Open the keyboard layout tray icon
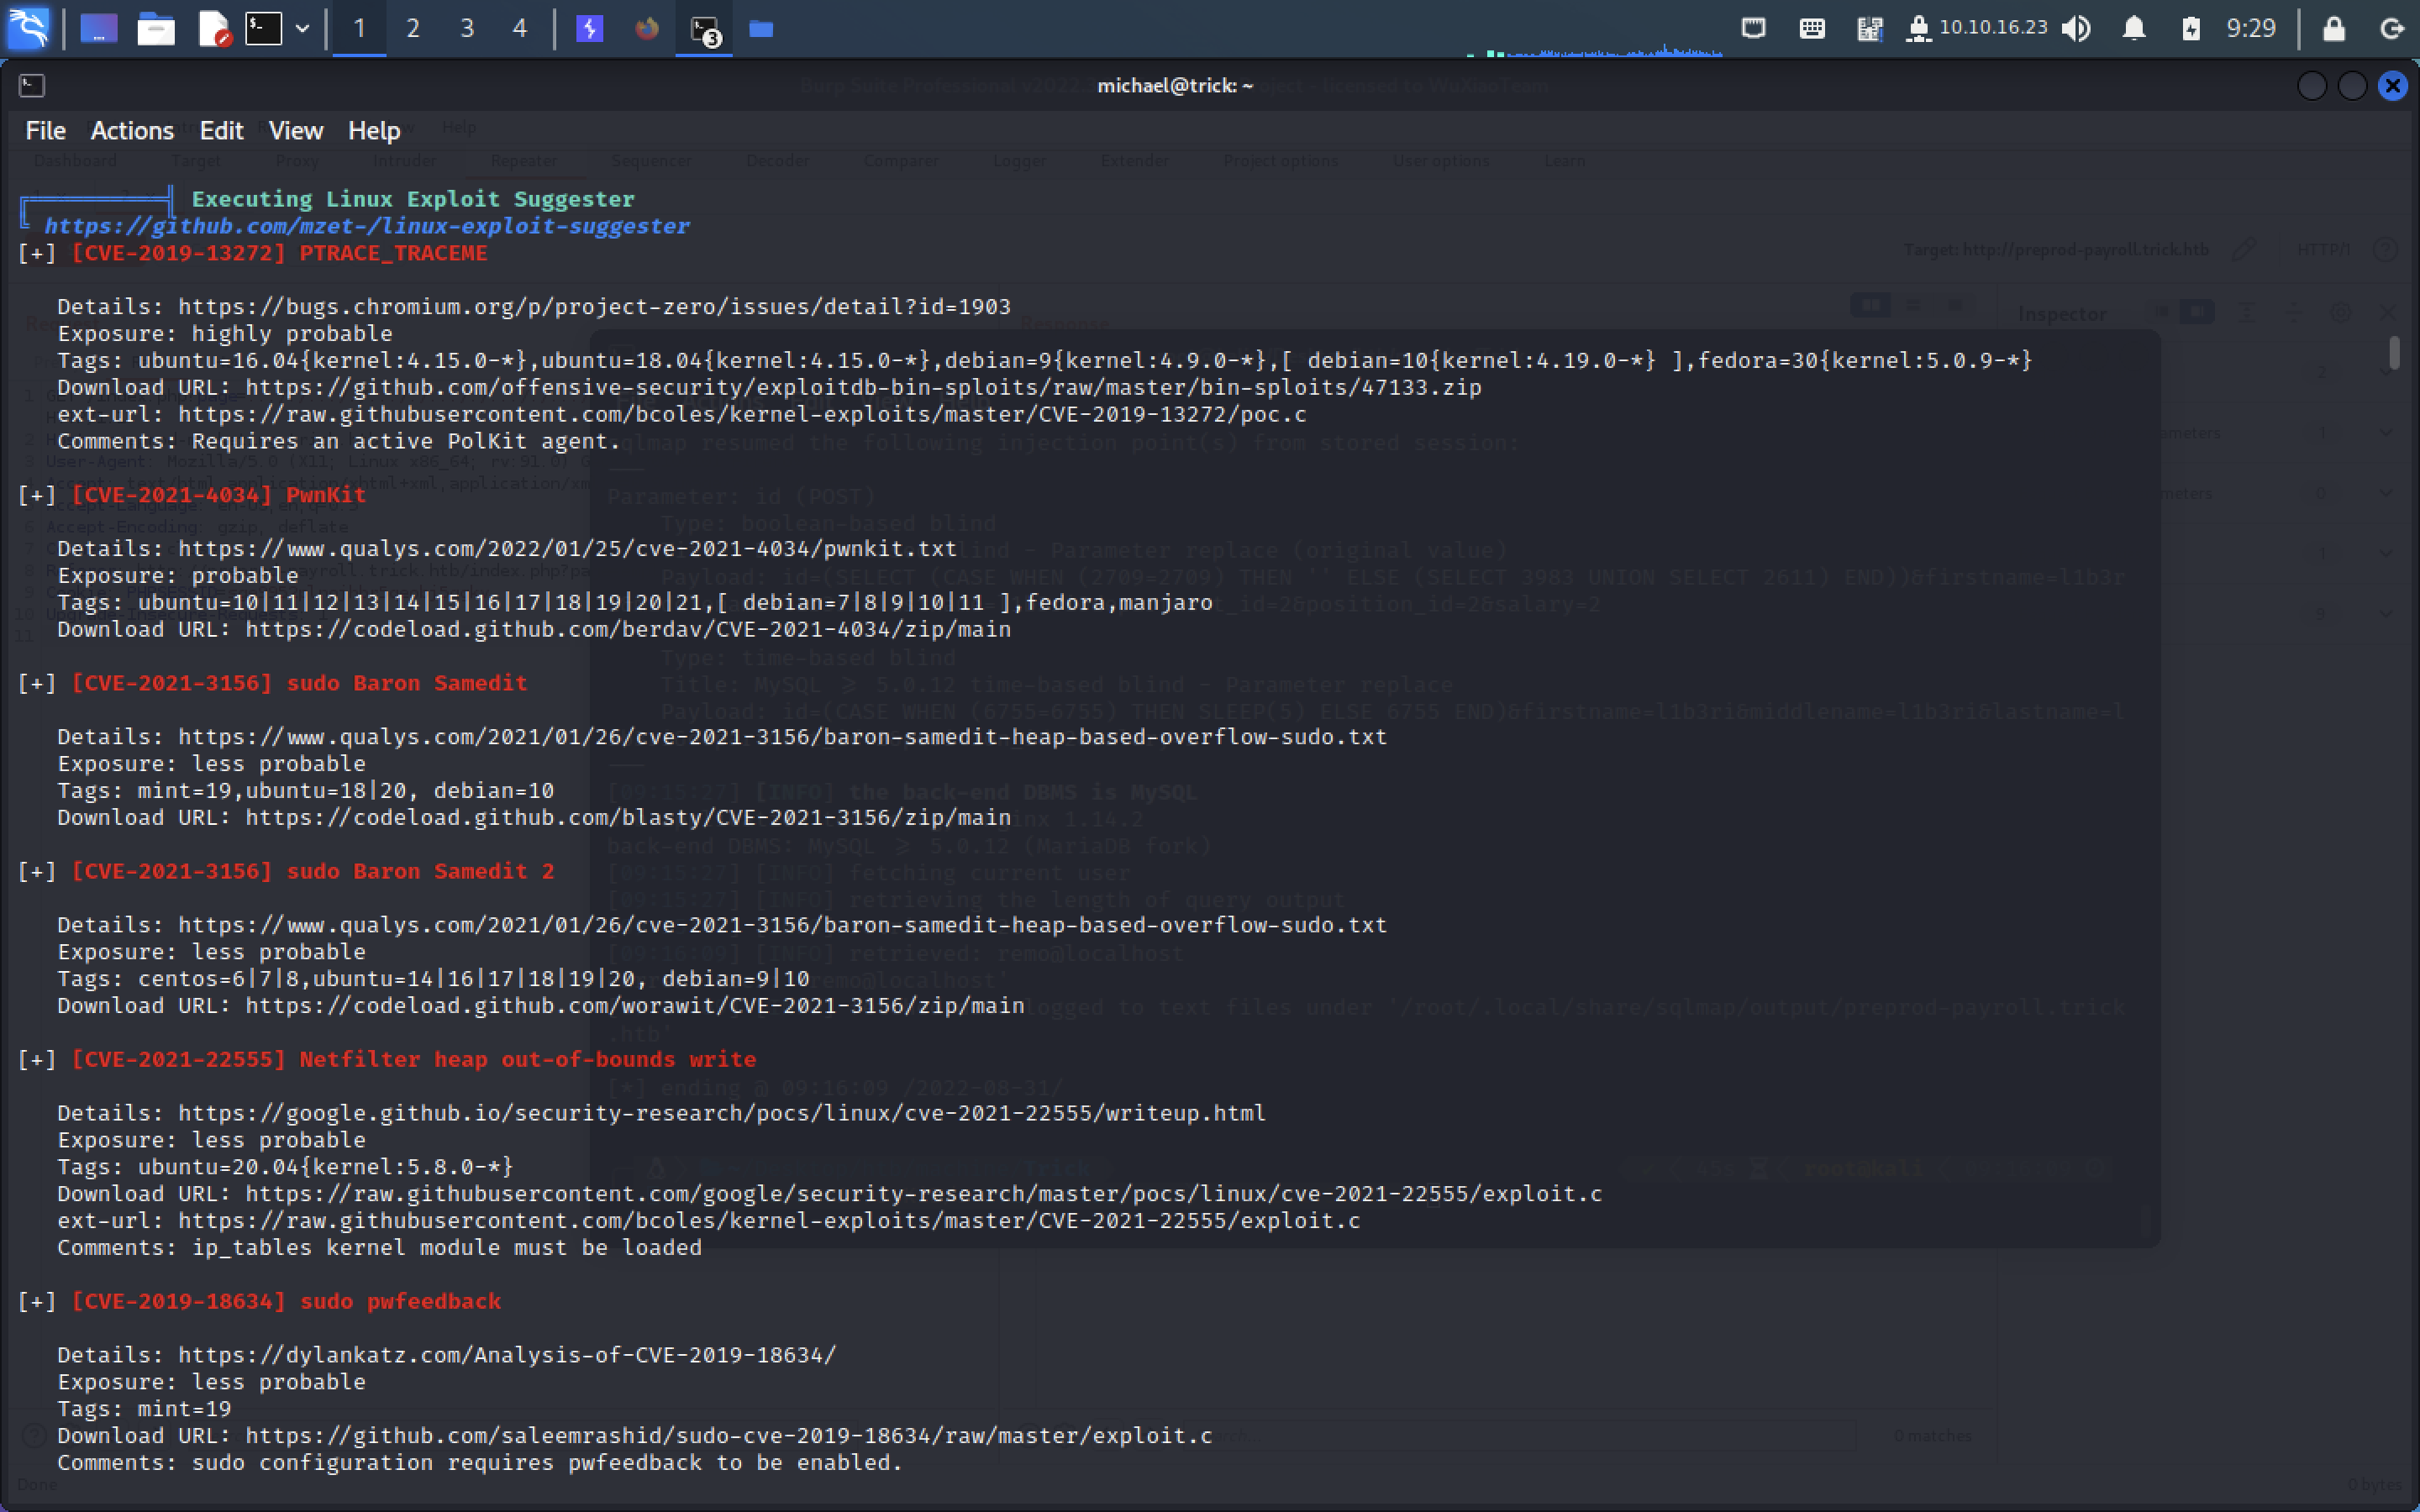The height and width of the screenshot is (1512, 2420). (x=1812, y=28)
